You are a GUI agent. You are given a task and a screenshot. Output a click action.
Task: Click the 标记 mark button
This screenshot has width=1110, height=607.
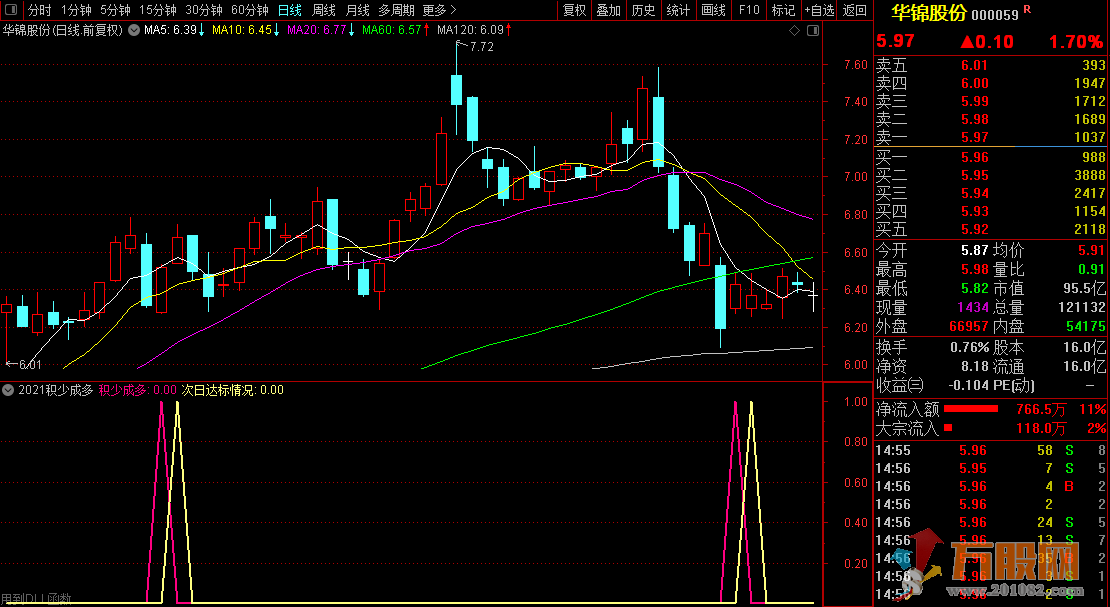(x=783, y=10)
